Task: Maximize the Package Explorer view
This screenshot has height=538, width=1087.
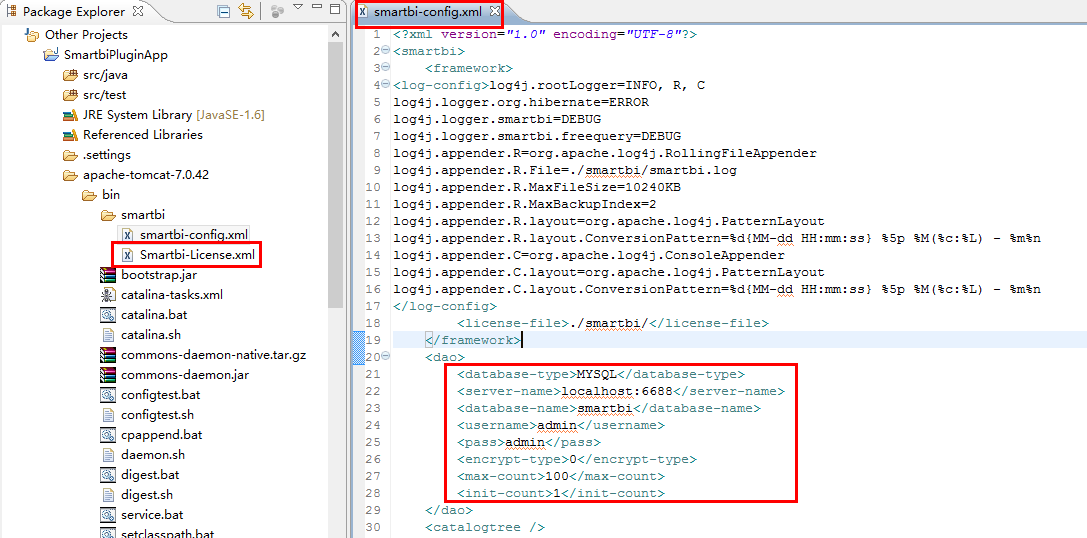Action: [x=335, y=9]
